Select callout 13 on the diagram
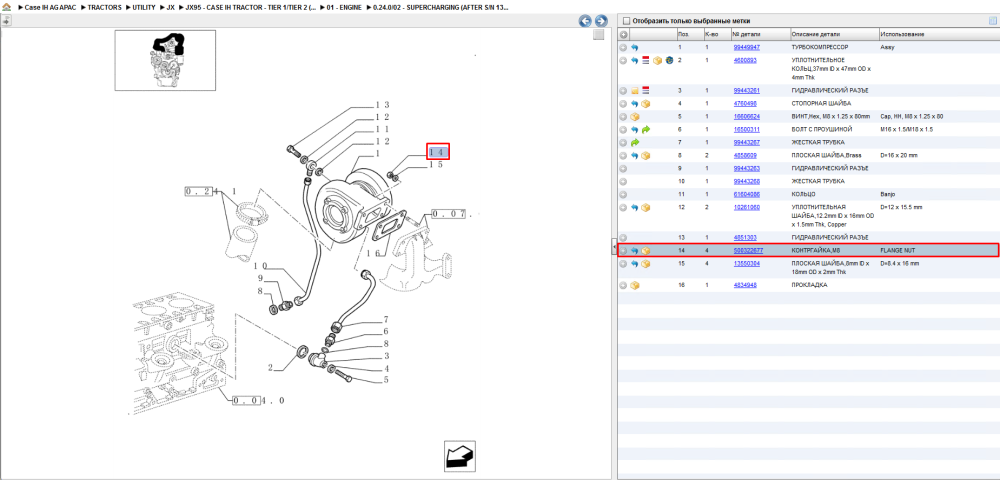 click(382, 105)
